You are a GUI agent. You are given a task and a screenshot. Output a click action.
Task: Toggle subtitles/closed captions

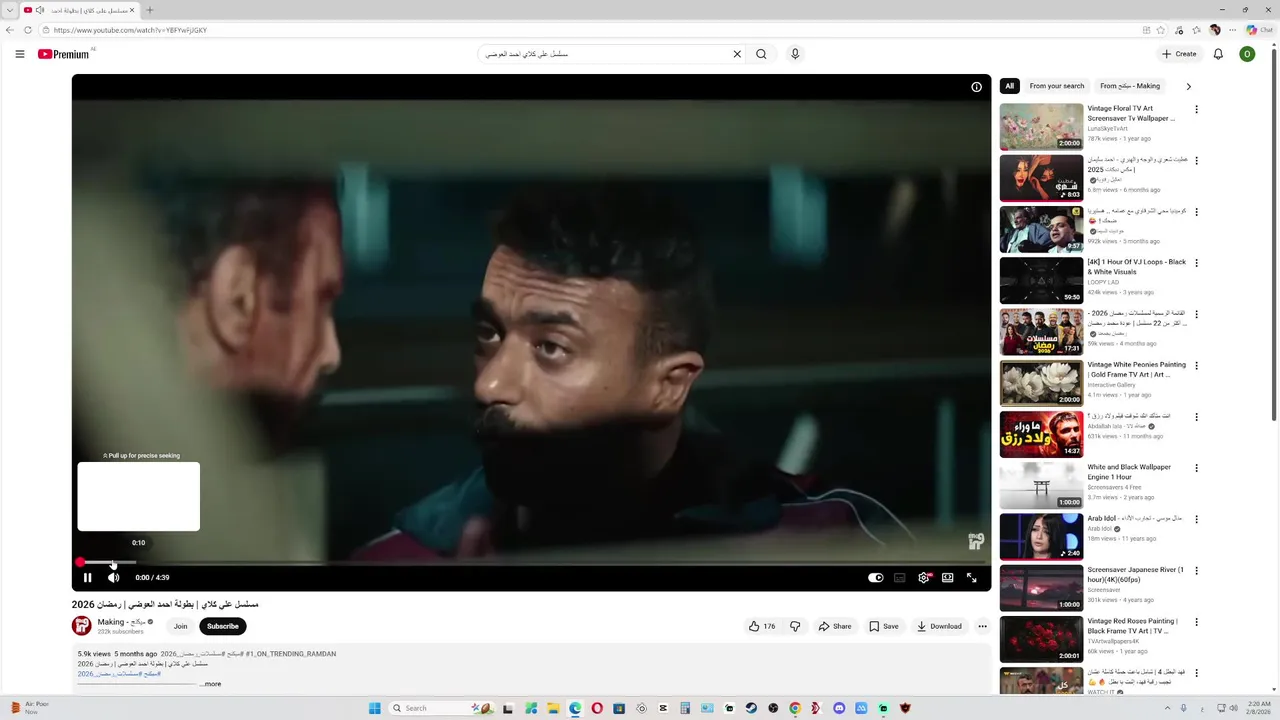(899, 577)
